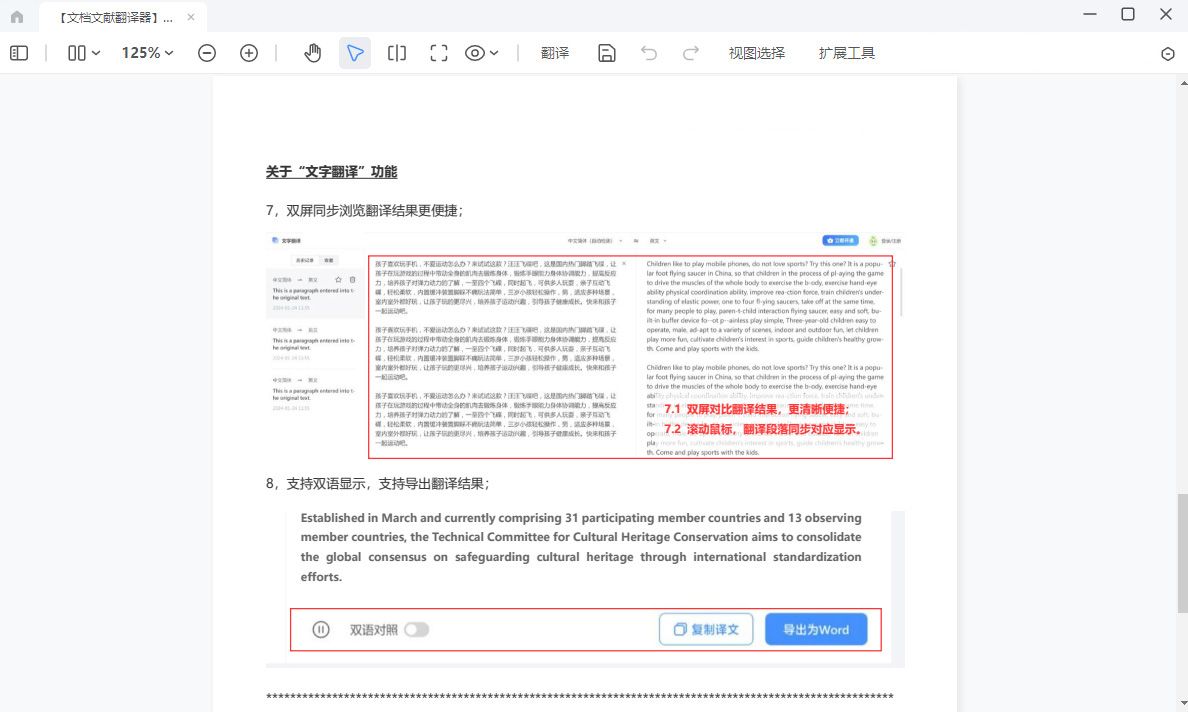The width and height of the screenshot is (1188, 712).
Task: Toggle the sidebar panel icon
Action: (x=19, y=53)
